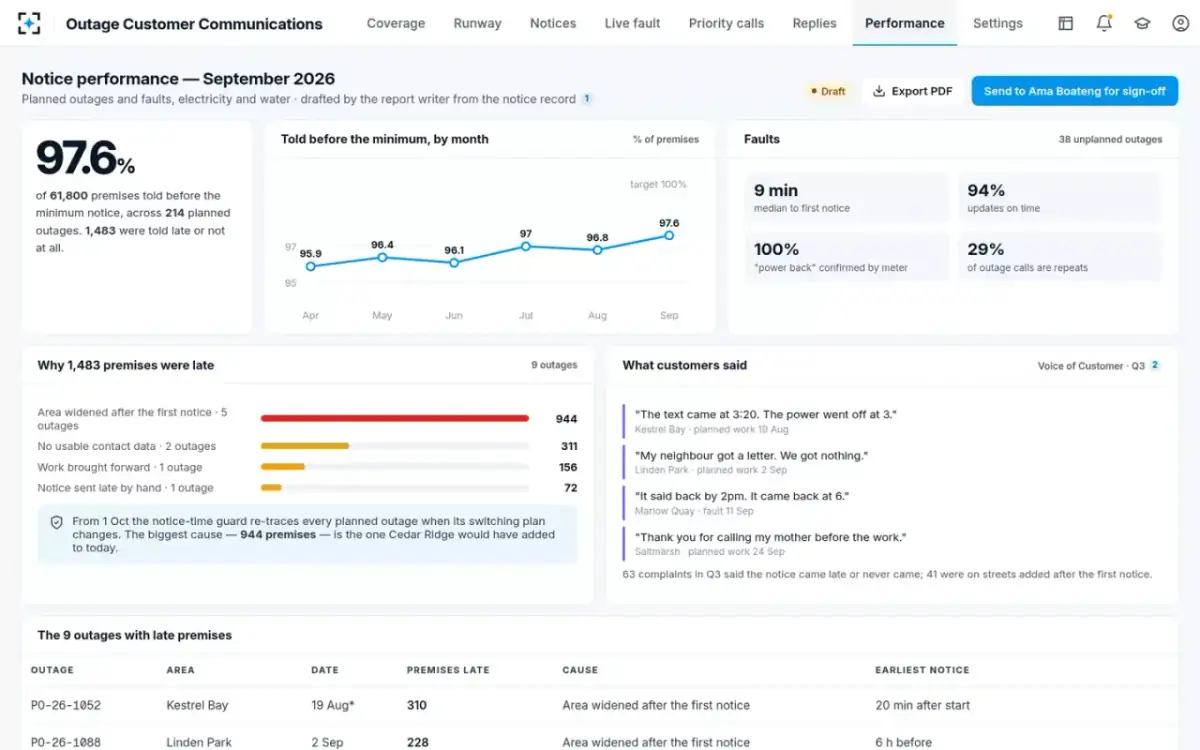Screen dimensions: 1200x750
Task: Click the 100% power back confirmed card
Action: coord(846,257)
